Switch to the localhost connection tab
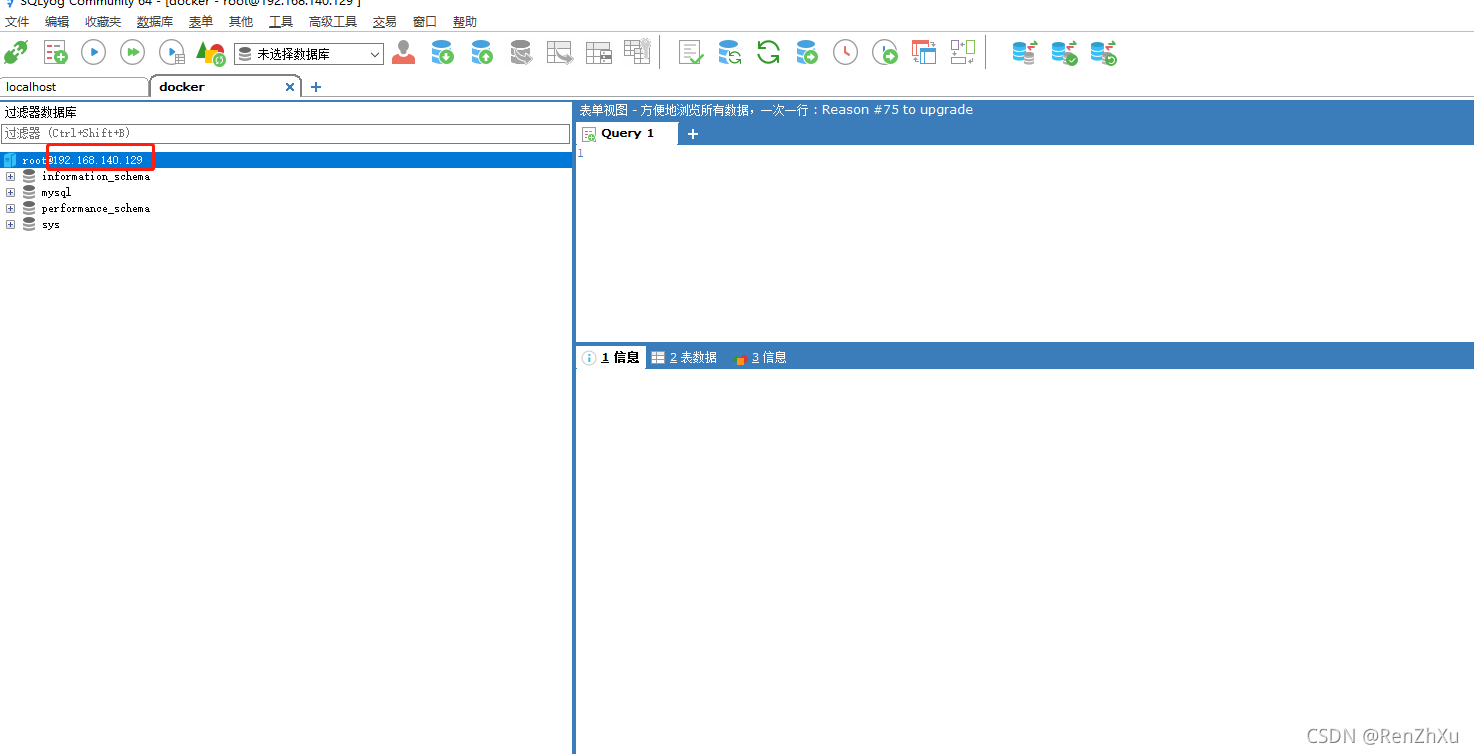The height and width of the screenshot is (754, 1474). click(74, 87)
